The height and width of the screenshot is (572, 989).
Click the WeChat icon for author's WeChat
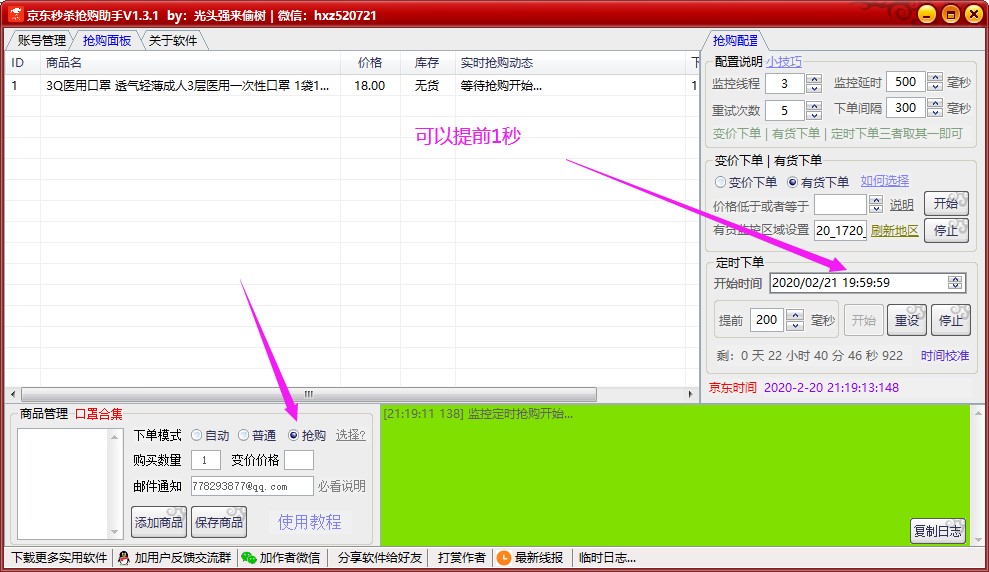[249, 557]
